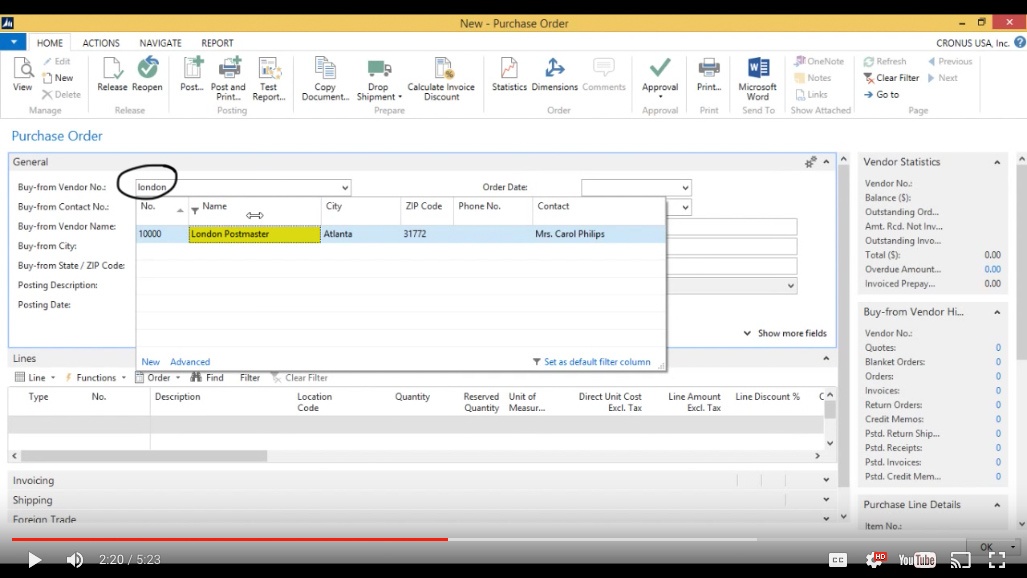Click the Overdue Amount value link
The height and width of the screenshot is (578, 1027).
pyautogui.click(x=992, y=269)
